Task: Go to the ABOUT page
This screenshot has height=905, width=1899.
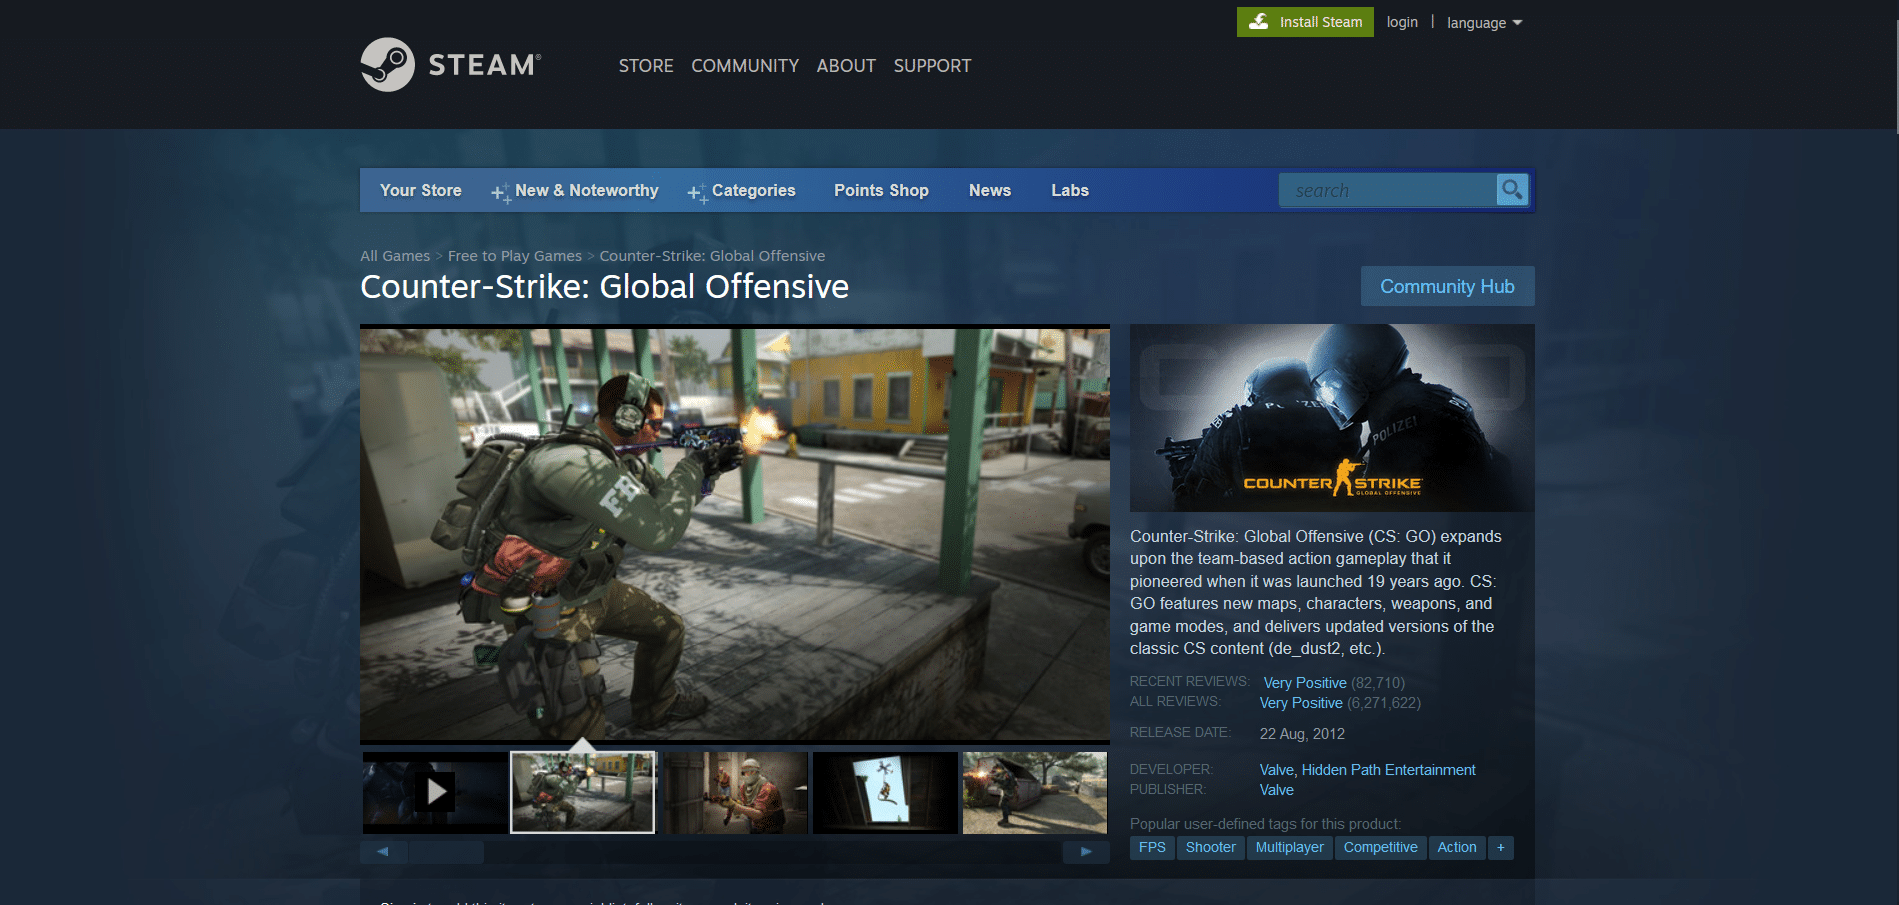Action: point(846,66)
